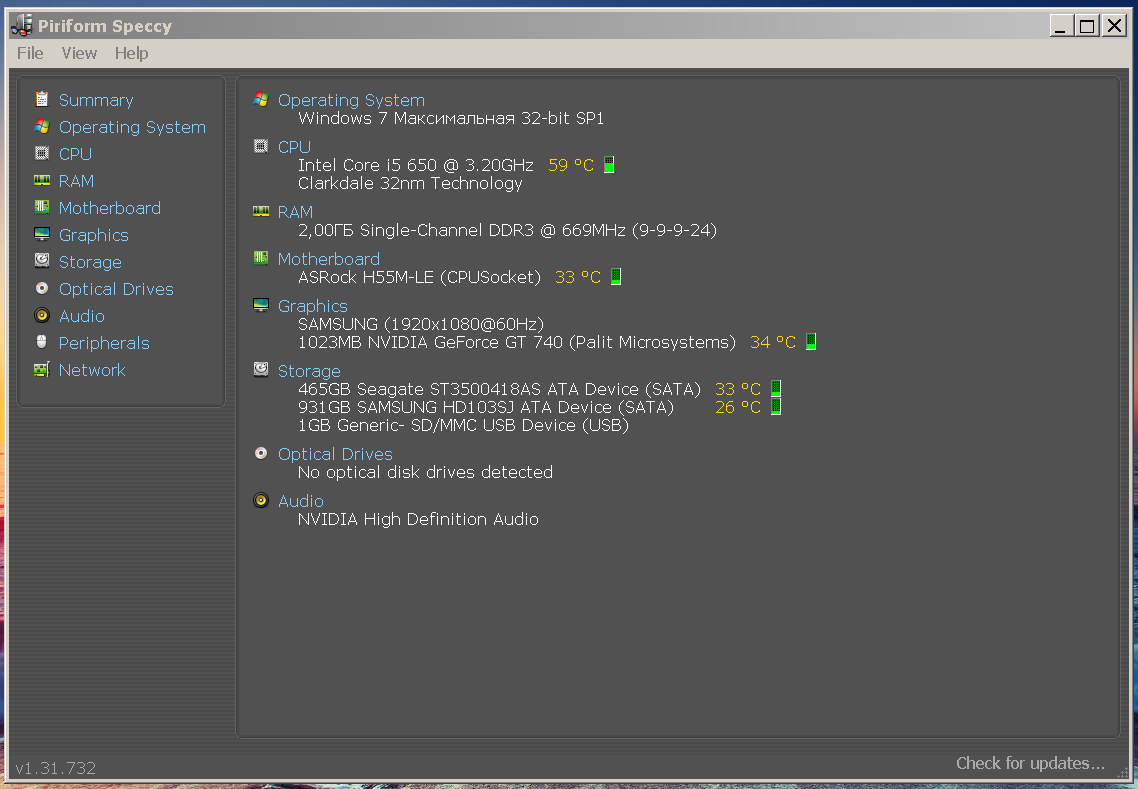Open the File menu
The height and width of the screenshot is (789, 1138).
[x=30, y=53]
